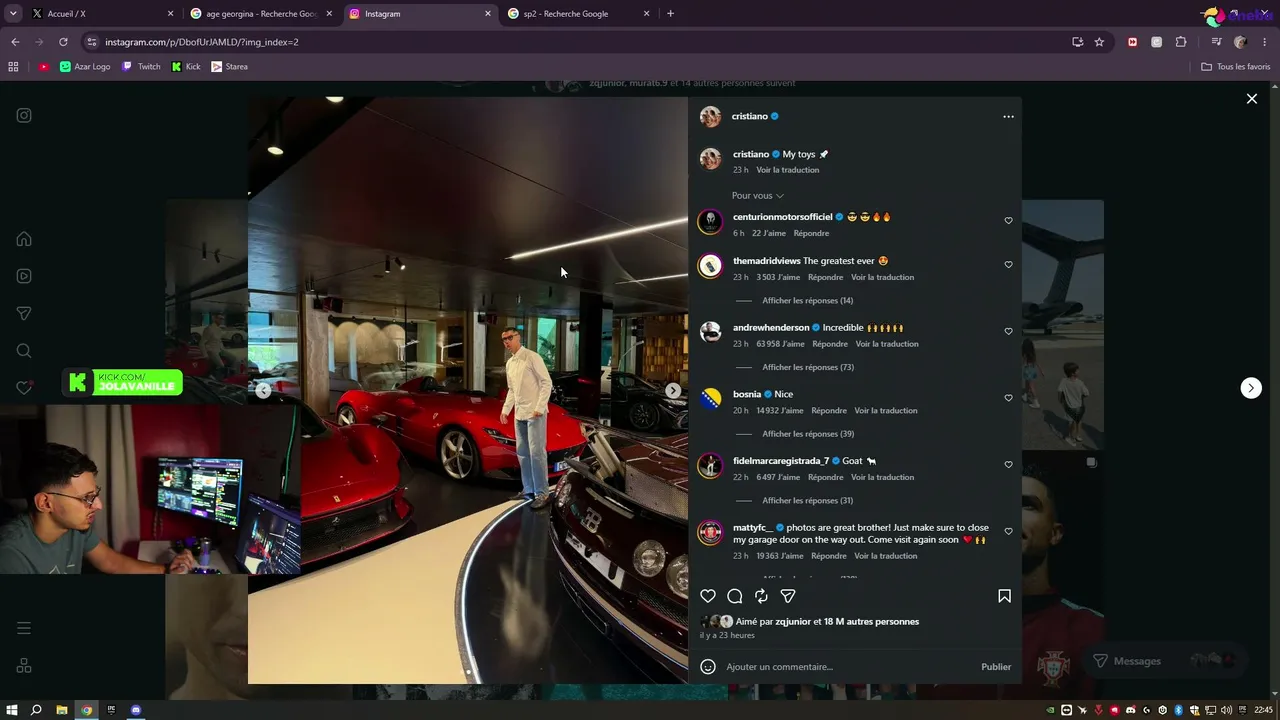The image size is (1280, 720).
Task: Open 'zqjunior' in the liked-by line
Action: click(x=793, y=622)
